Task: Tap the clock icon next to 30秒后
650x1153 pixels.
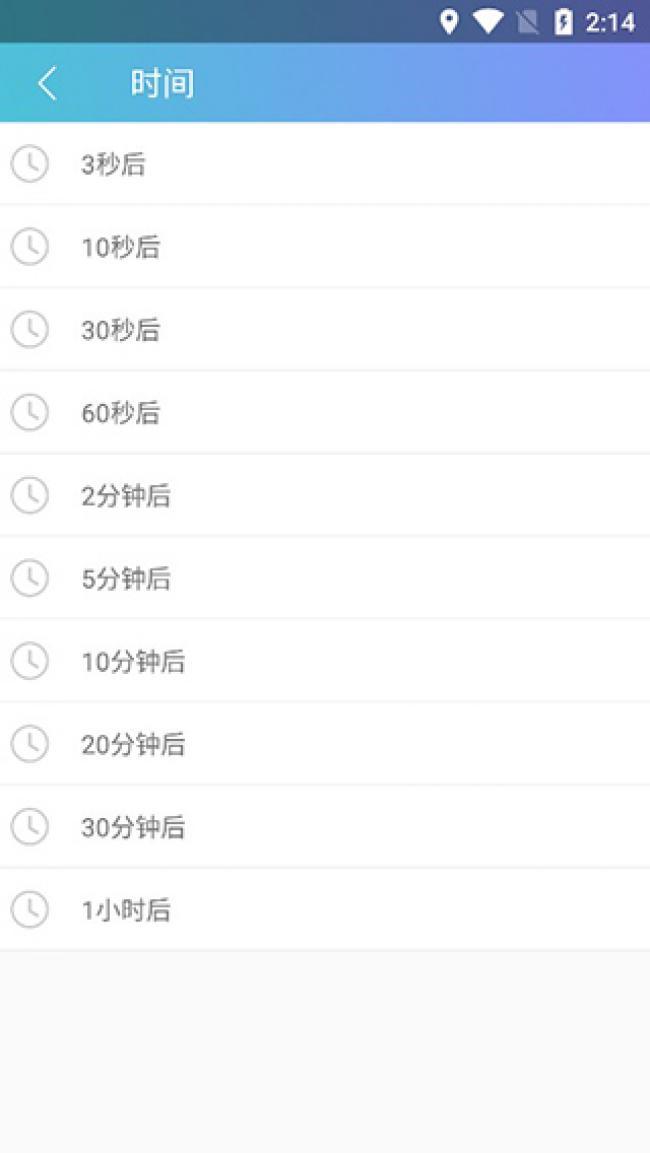Action: (x=29, y=330)
